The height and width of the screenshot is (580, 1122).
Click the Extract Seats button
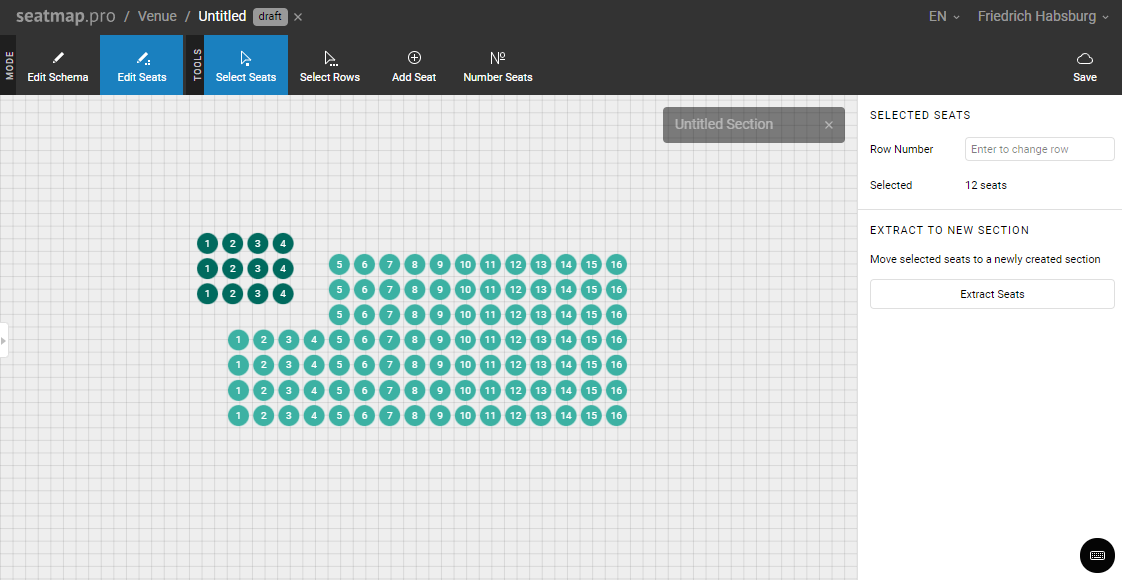(991, 294)
